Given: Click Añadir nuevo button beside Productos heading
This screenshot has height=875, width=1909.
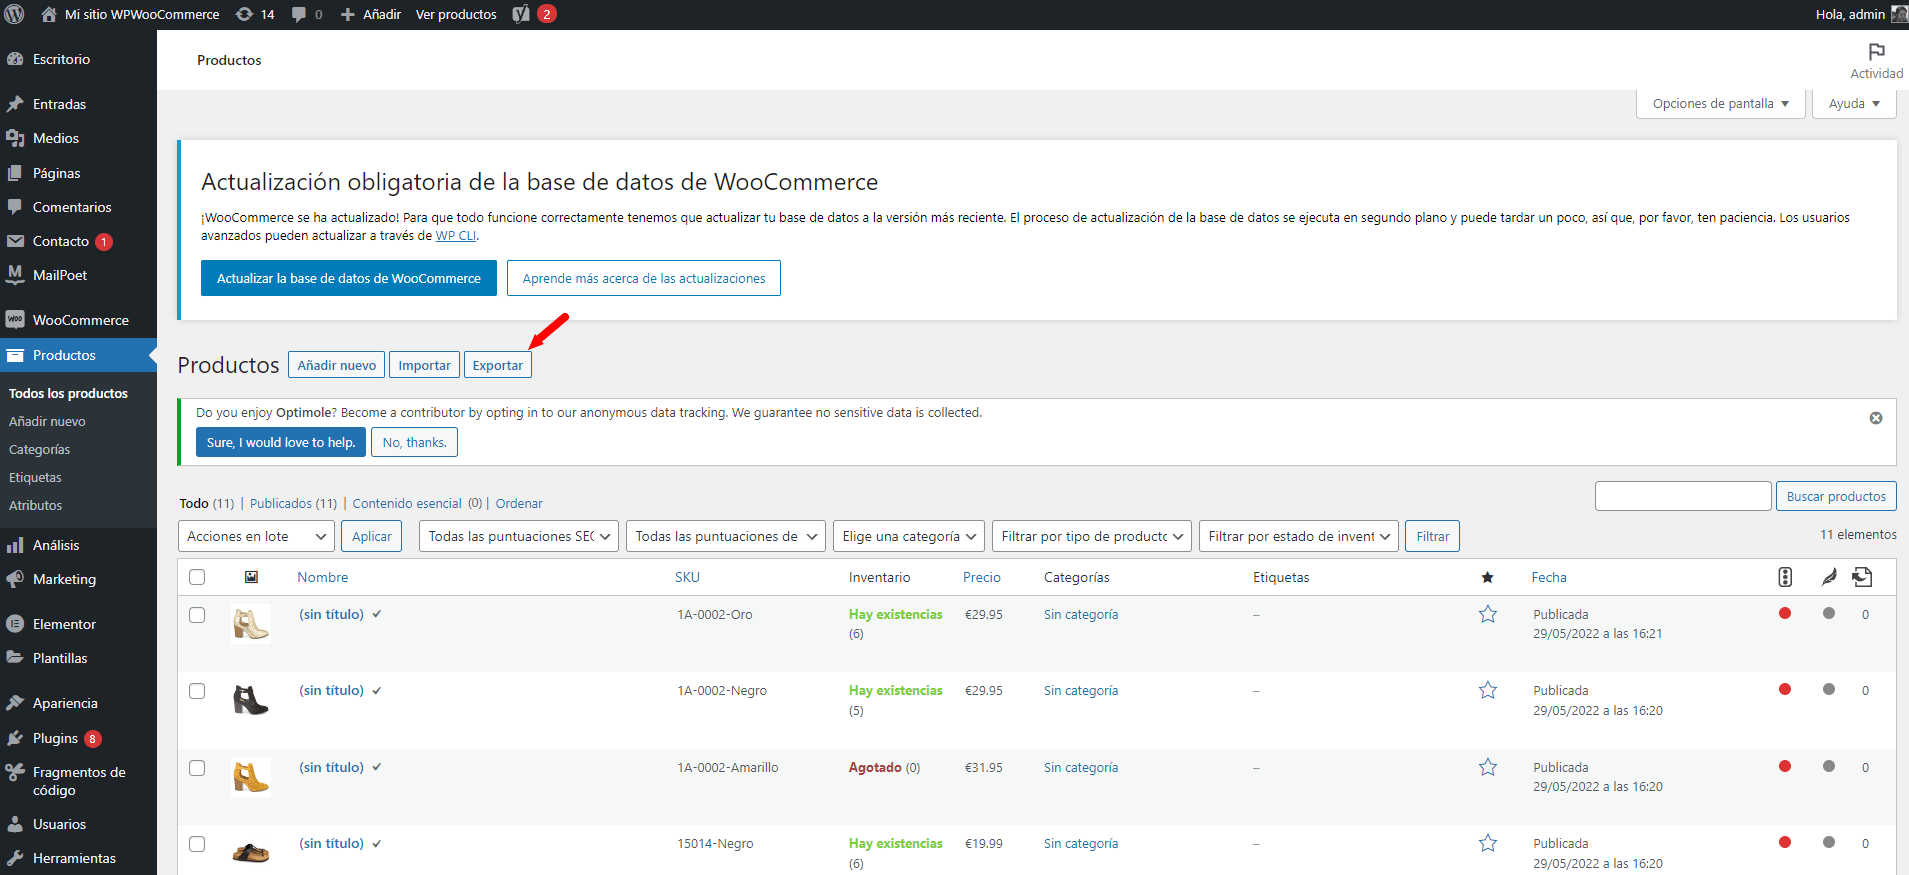Looking at the screenshot, I should pyautogui.click(x=337, y=365).
